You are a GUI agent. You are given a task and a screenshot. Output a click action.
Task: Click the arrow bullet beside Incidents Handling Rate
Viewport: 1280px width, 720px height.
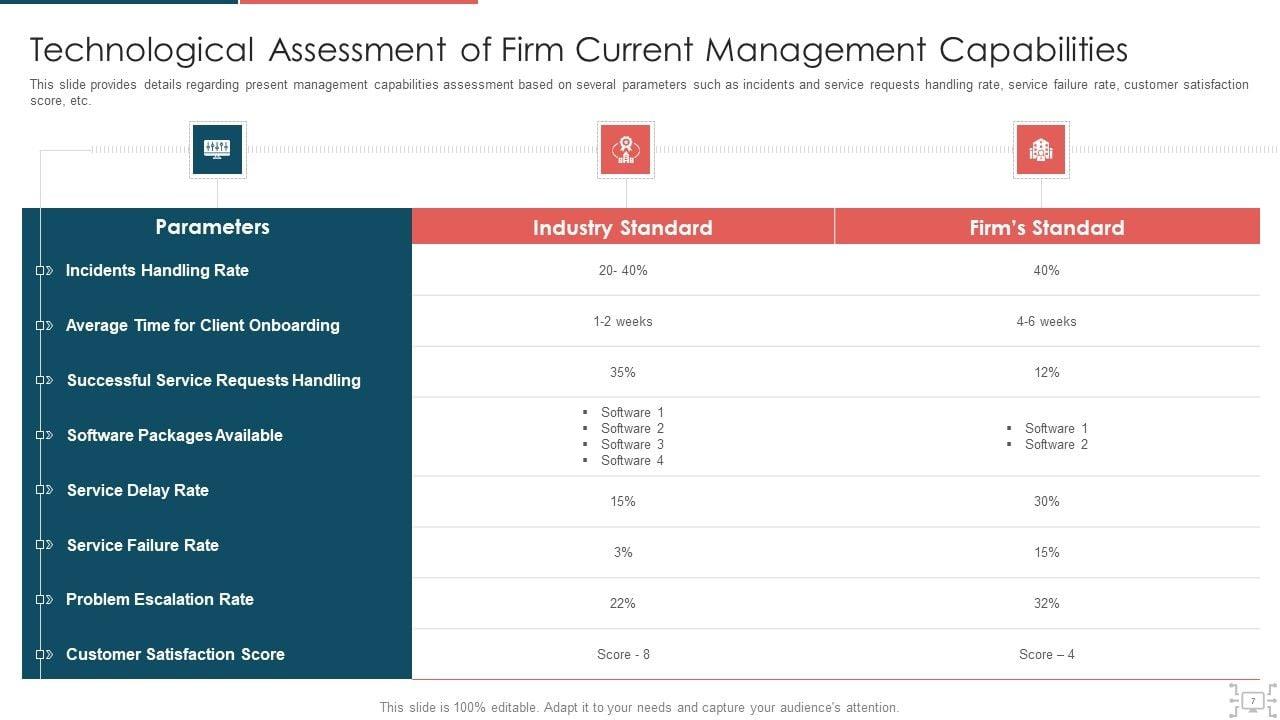click(45, 271)
